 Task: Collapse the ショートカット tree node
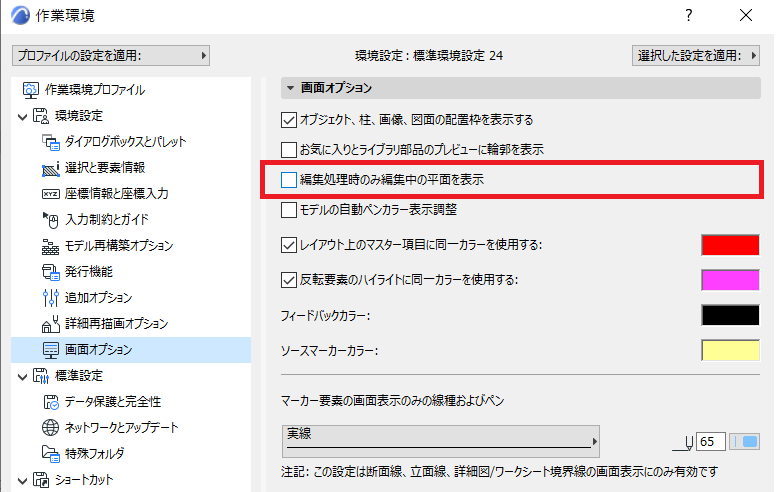click(x=22, y=481)
